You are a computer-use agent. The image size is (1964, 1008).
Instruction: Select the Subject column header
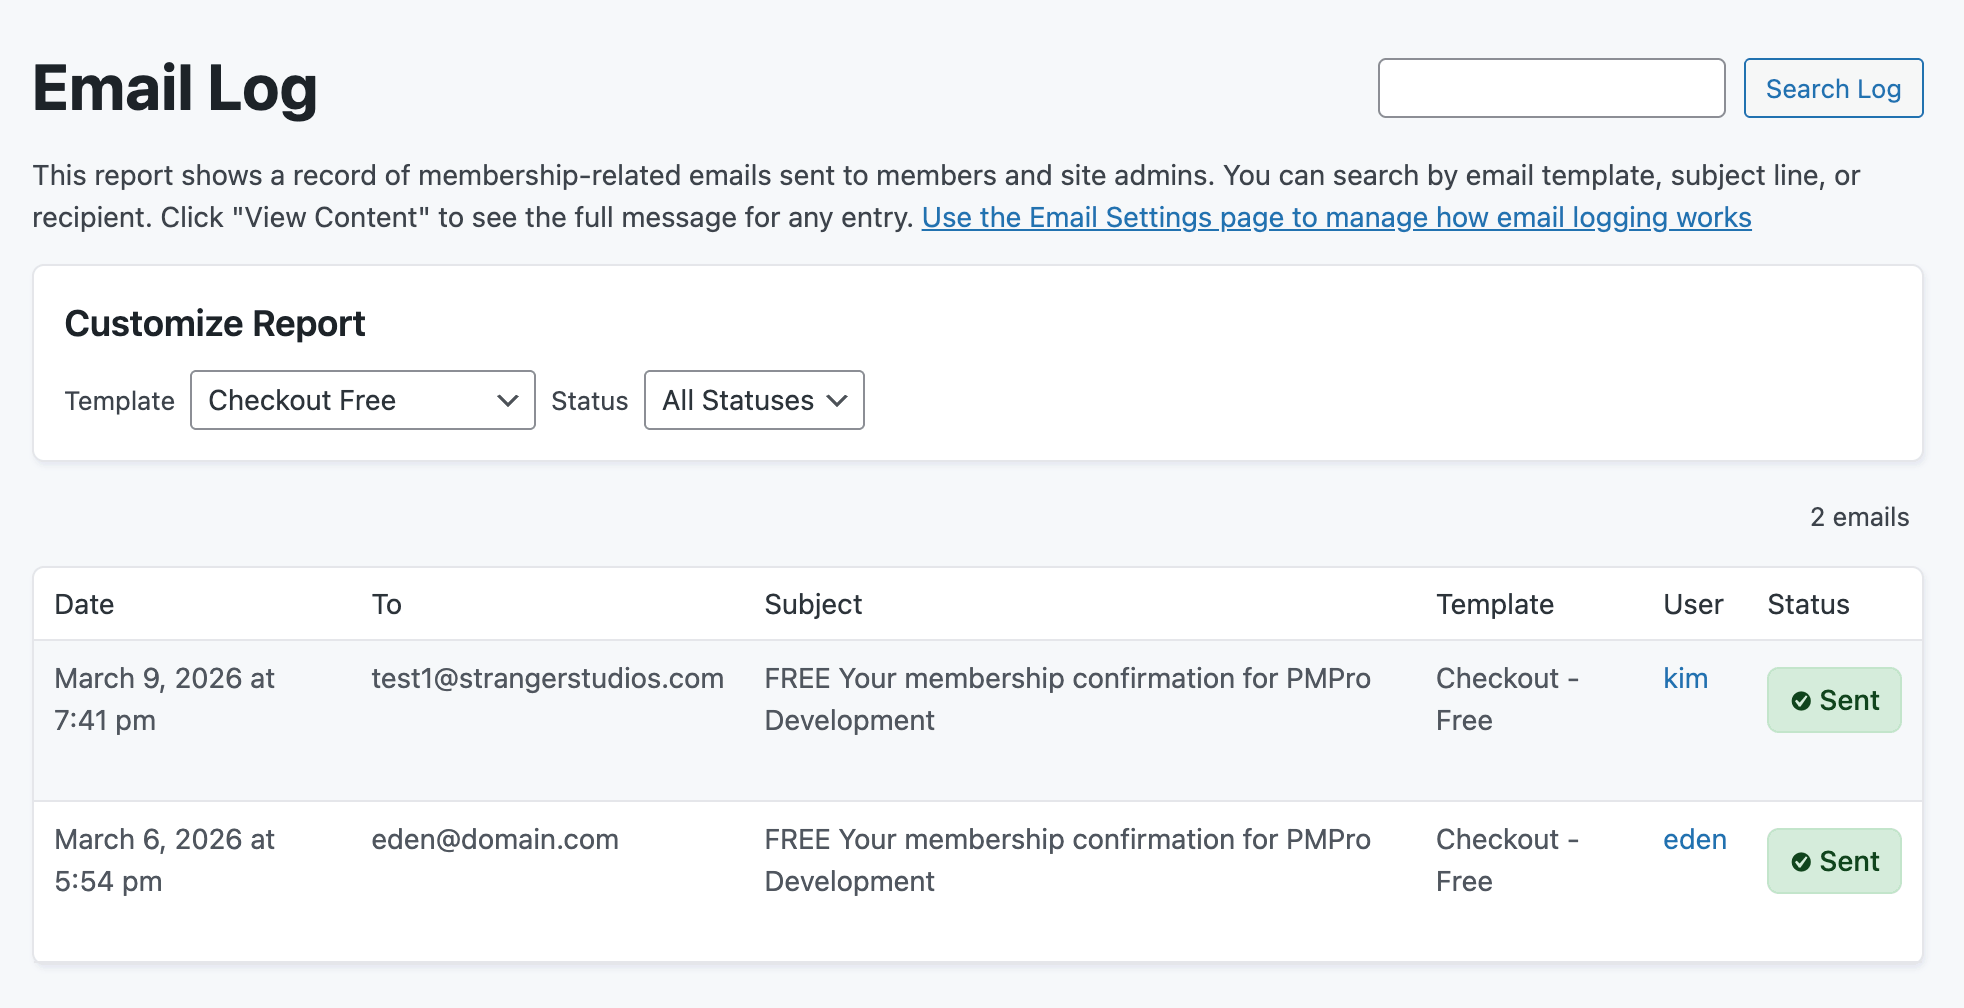pyautogui.click(x=812, y=604)
